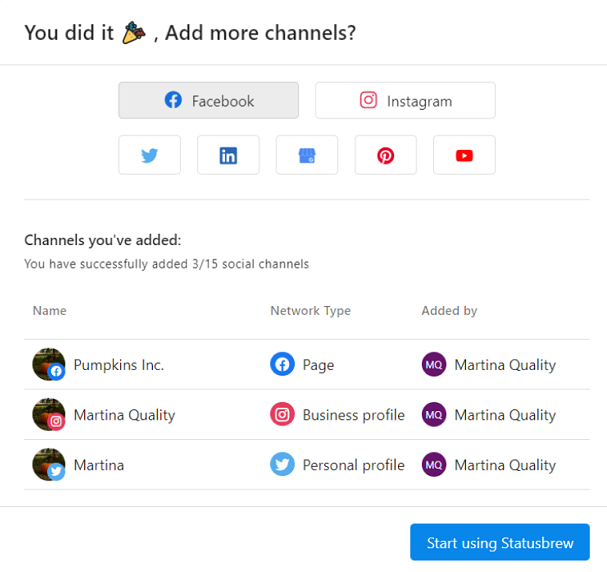Click Martina Quality in the Page row
Viewport: 607px width, 572px height.
pyautogui.click(x=505, y=365)
